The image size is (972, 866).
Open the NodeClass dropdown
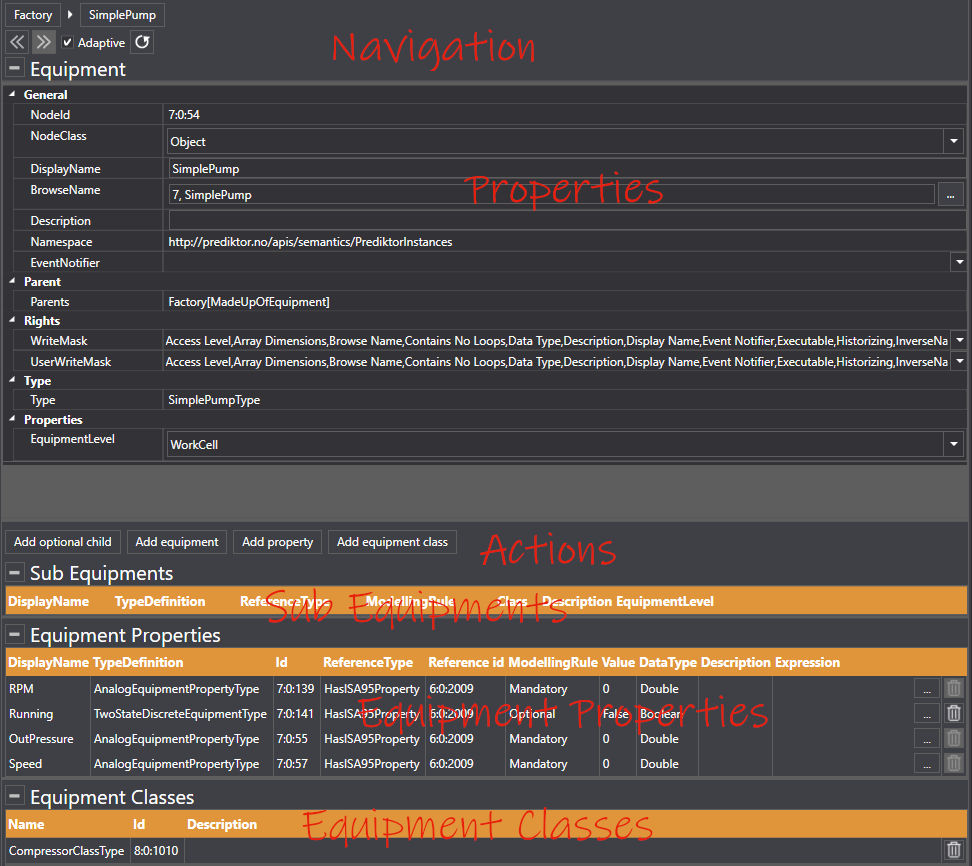tap(954, 142)
